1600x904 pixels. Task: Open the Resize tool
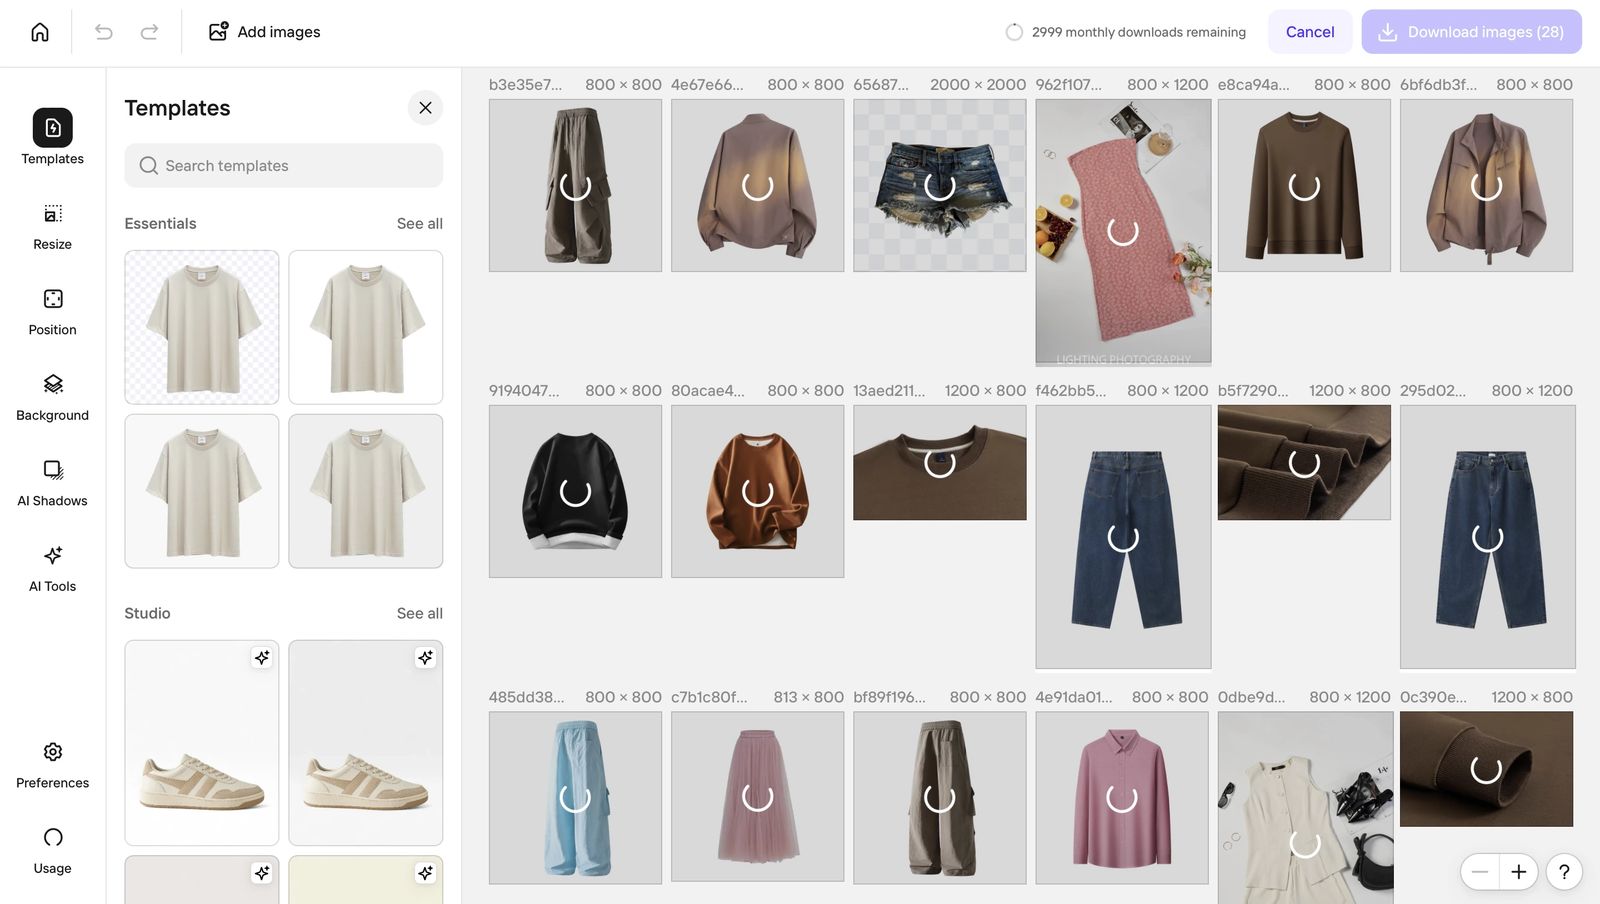pos(52,227)
